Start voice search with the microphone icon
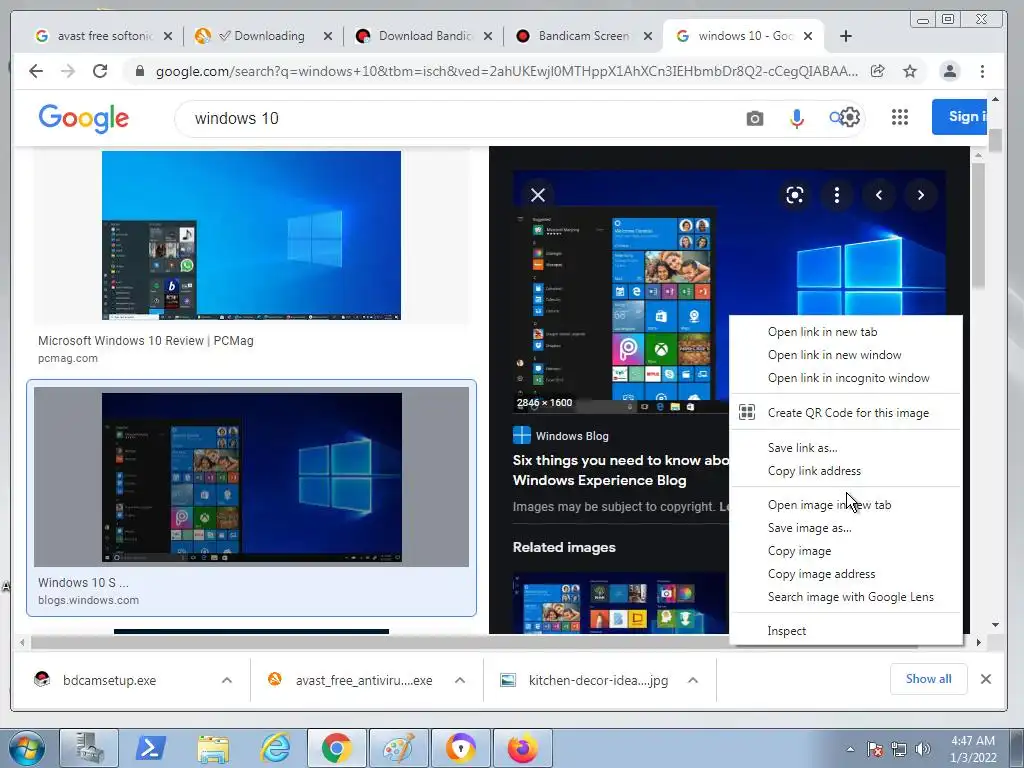Screen dimensions: 1024x768 (x=796, y=118)
